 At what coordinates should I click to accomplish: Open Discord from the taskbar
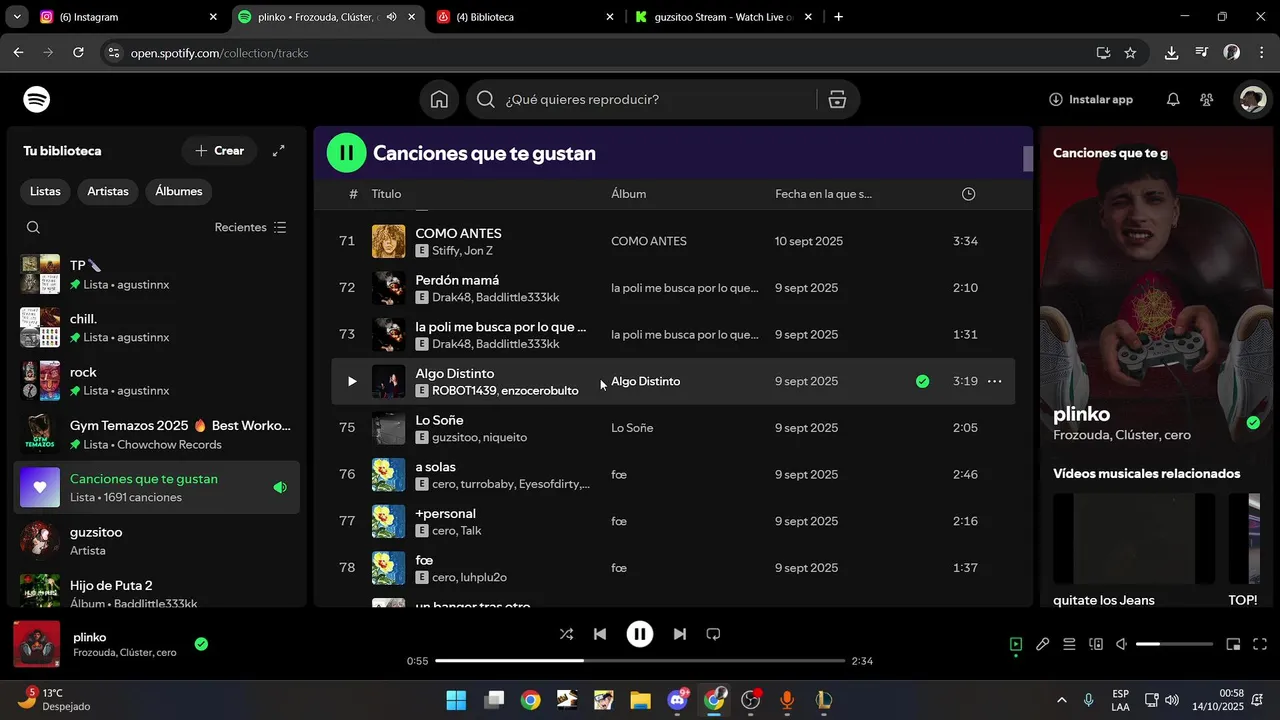pyautogui.click(x=677, y=700)
